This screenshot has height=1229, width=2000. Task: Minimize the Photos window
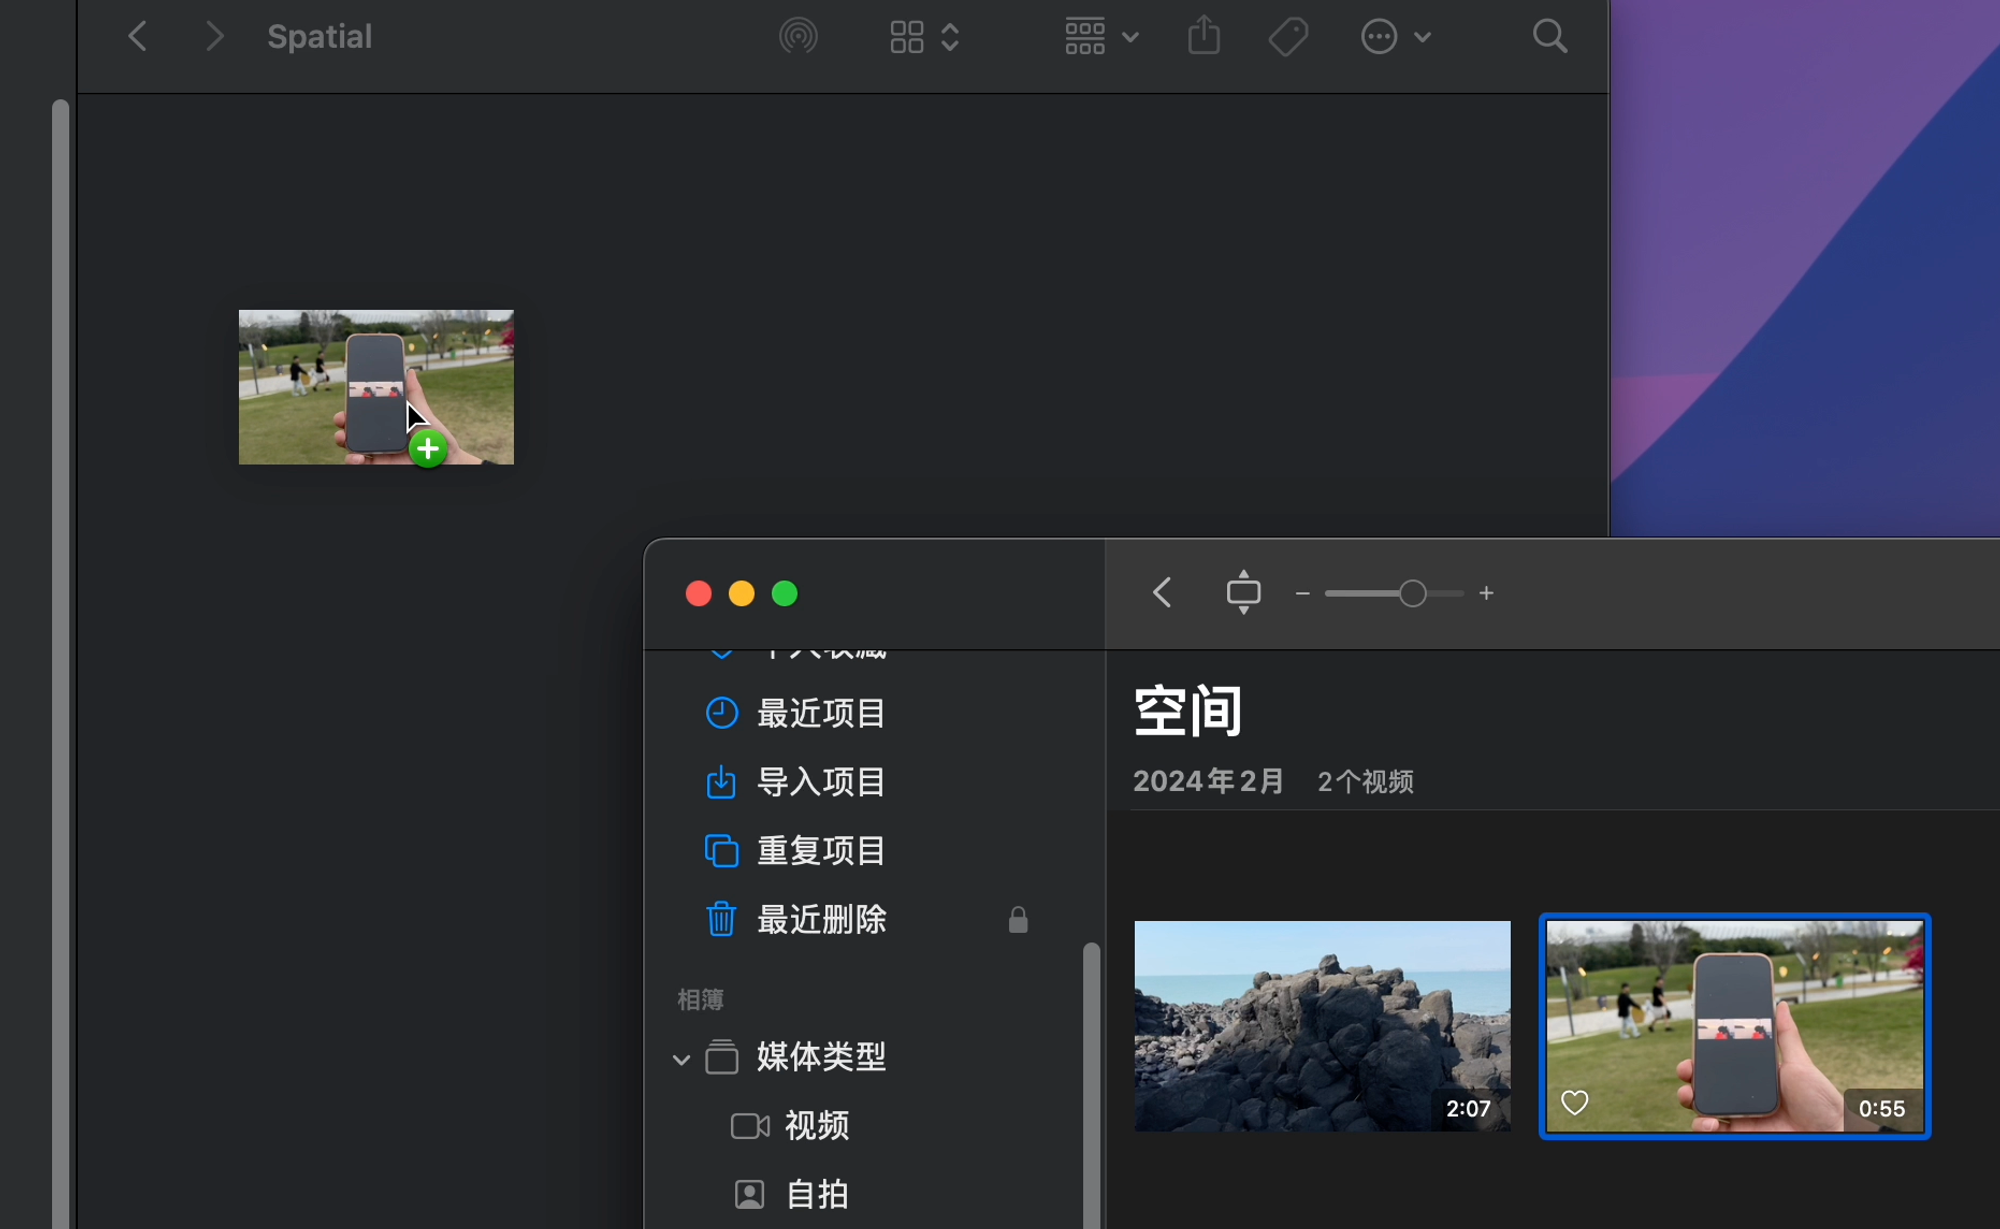click(x=741, y=594)
